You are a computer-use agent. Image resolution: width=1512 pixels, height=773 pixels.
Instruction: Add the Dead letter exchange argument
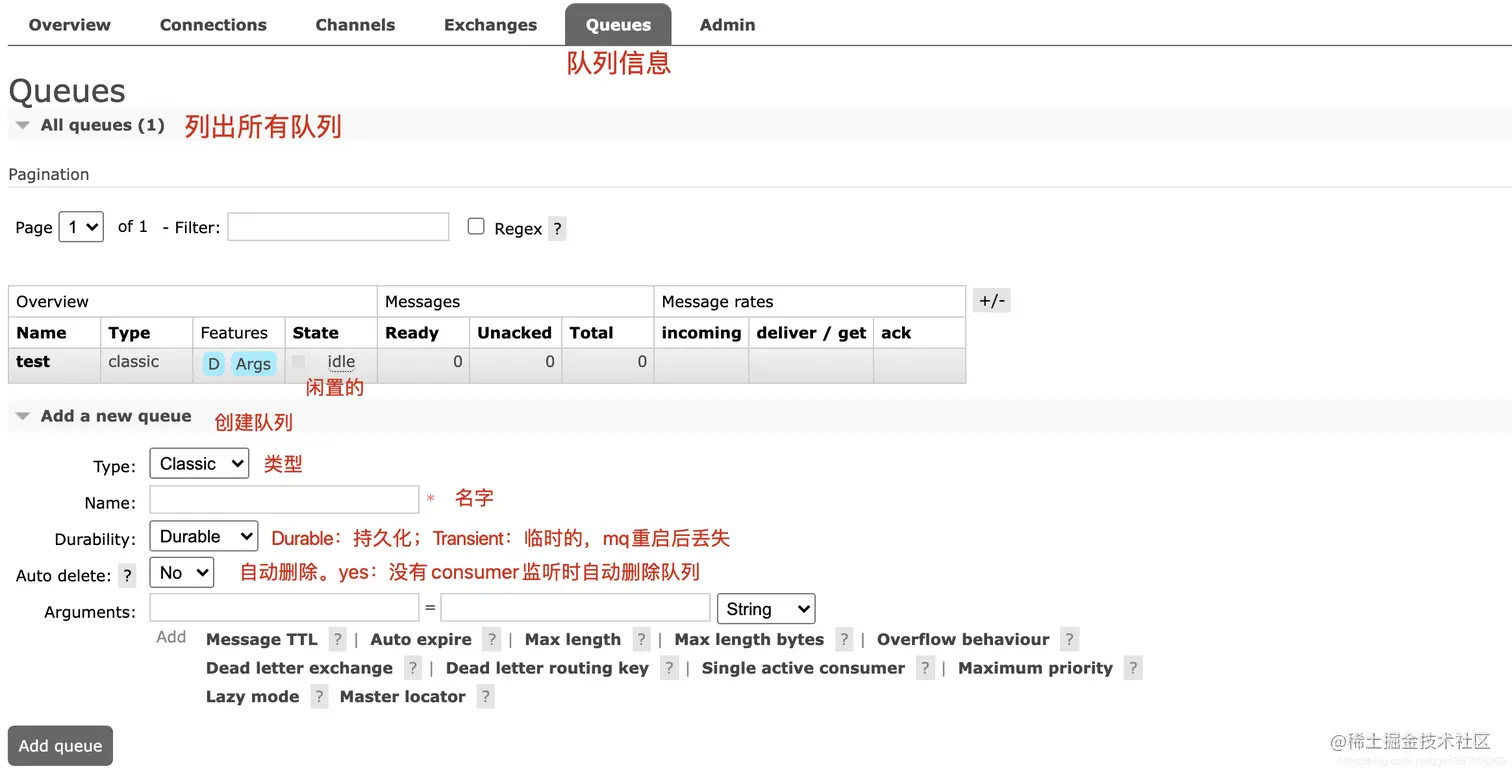(299, 668)
